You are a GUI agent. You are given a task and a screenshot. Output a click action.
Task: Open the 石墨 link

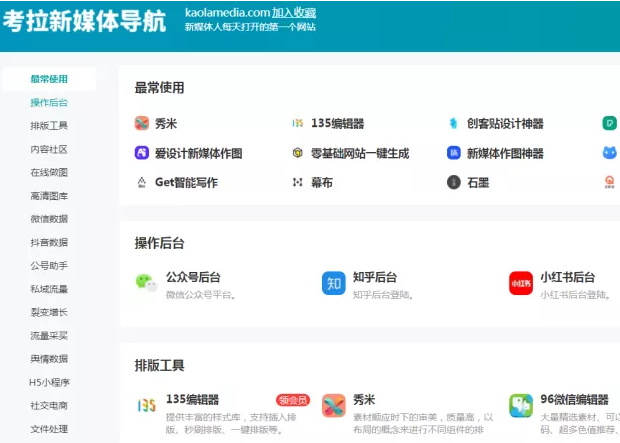click(x=478, y=182)
